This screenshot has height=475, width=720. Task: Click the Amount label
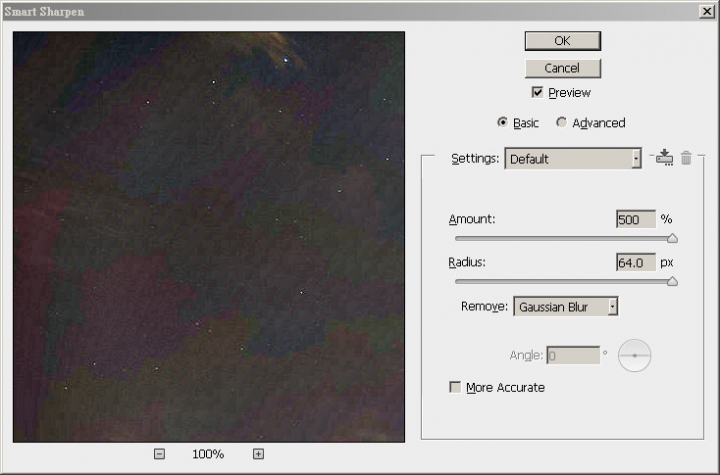pyautogui.click(x=472, y=219)
